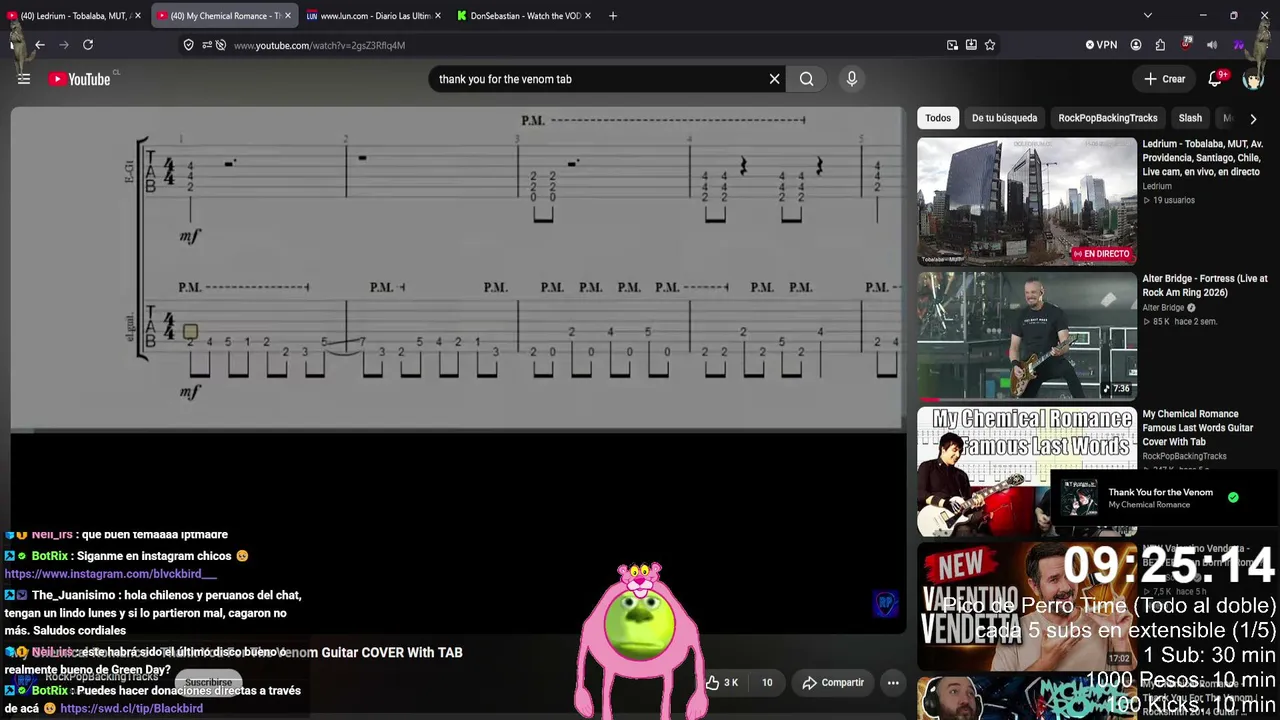Open a new browser tab

pyautogui.click(x=613, y=16)
